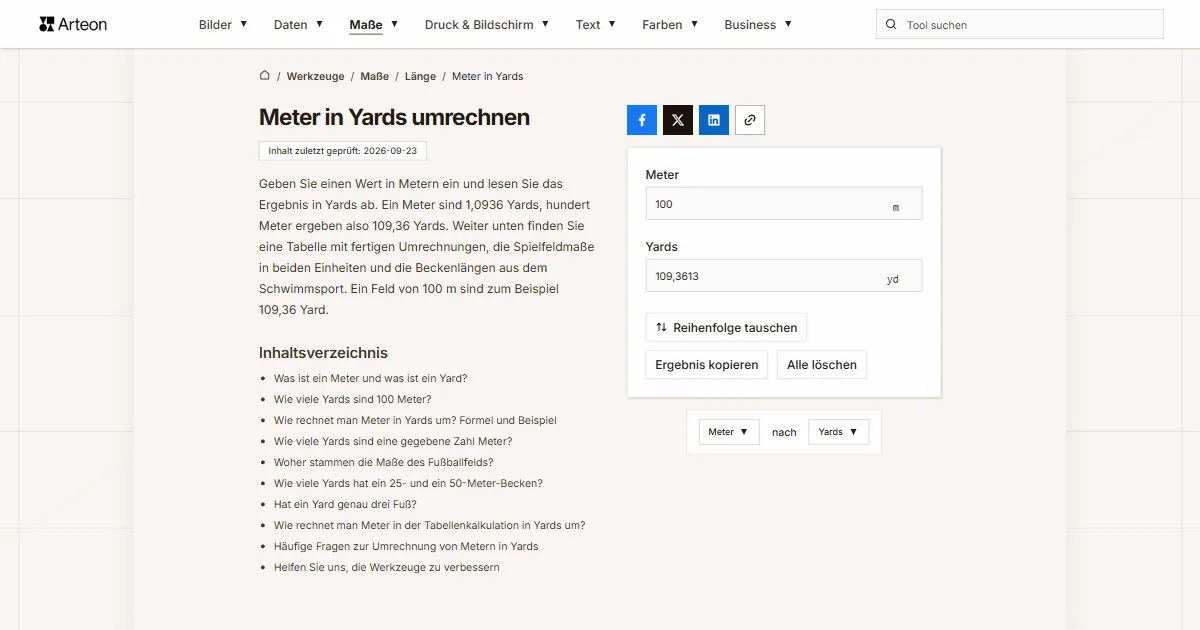Open 'Häufige Fragen zur Umrechnung' link

pyautogui.click(x=406, y=546)
